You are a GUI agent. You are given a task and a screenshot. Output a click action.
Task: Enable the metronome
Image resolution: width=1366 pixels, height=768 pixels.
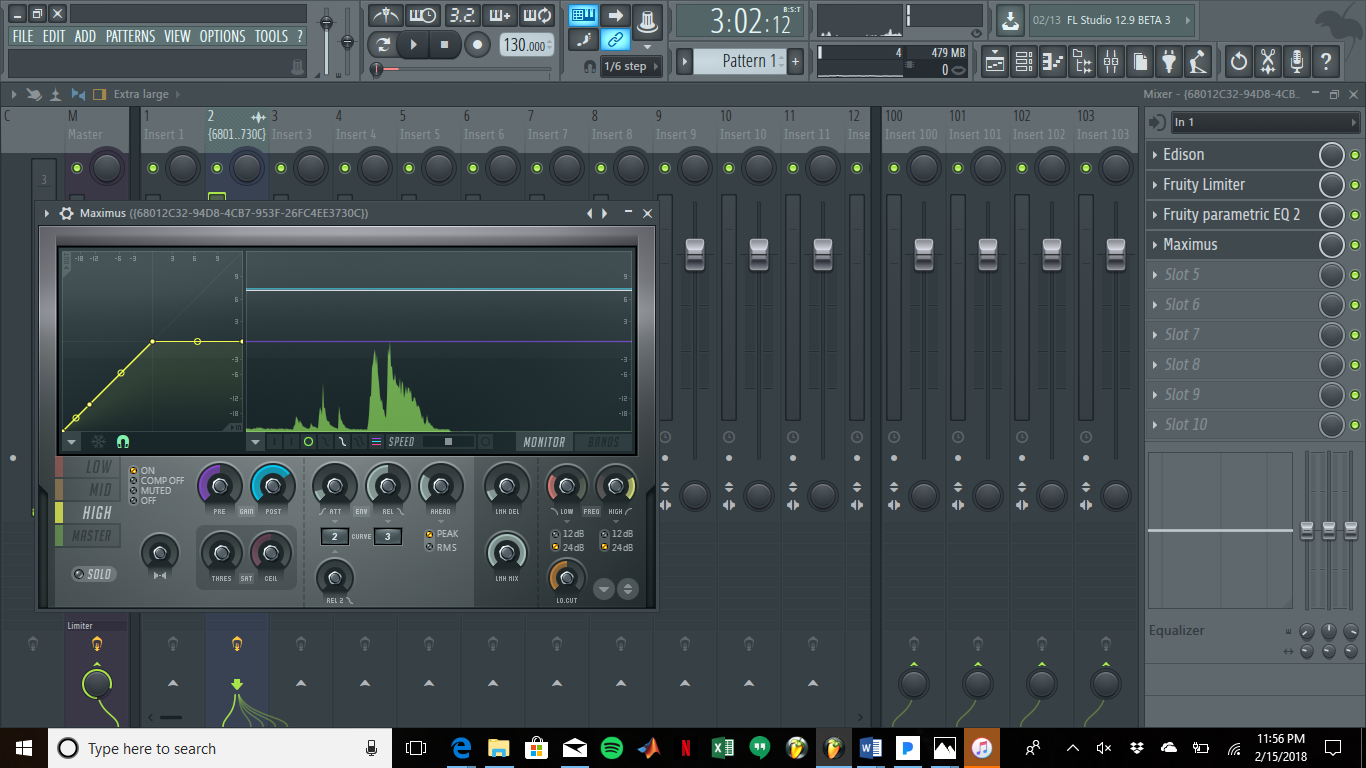(x=387, y=15)
